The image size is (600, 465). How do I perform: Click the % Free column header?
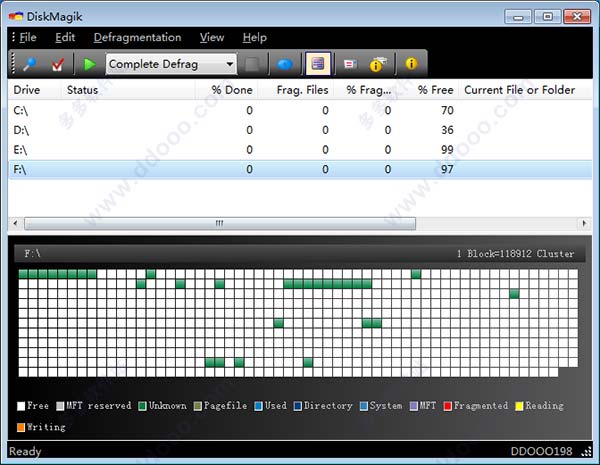(x=427, y=90)
